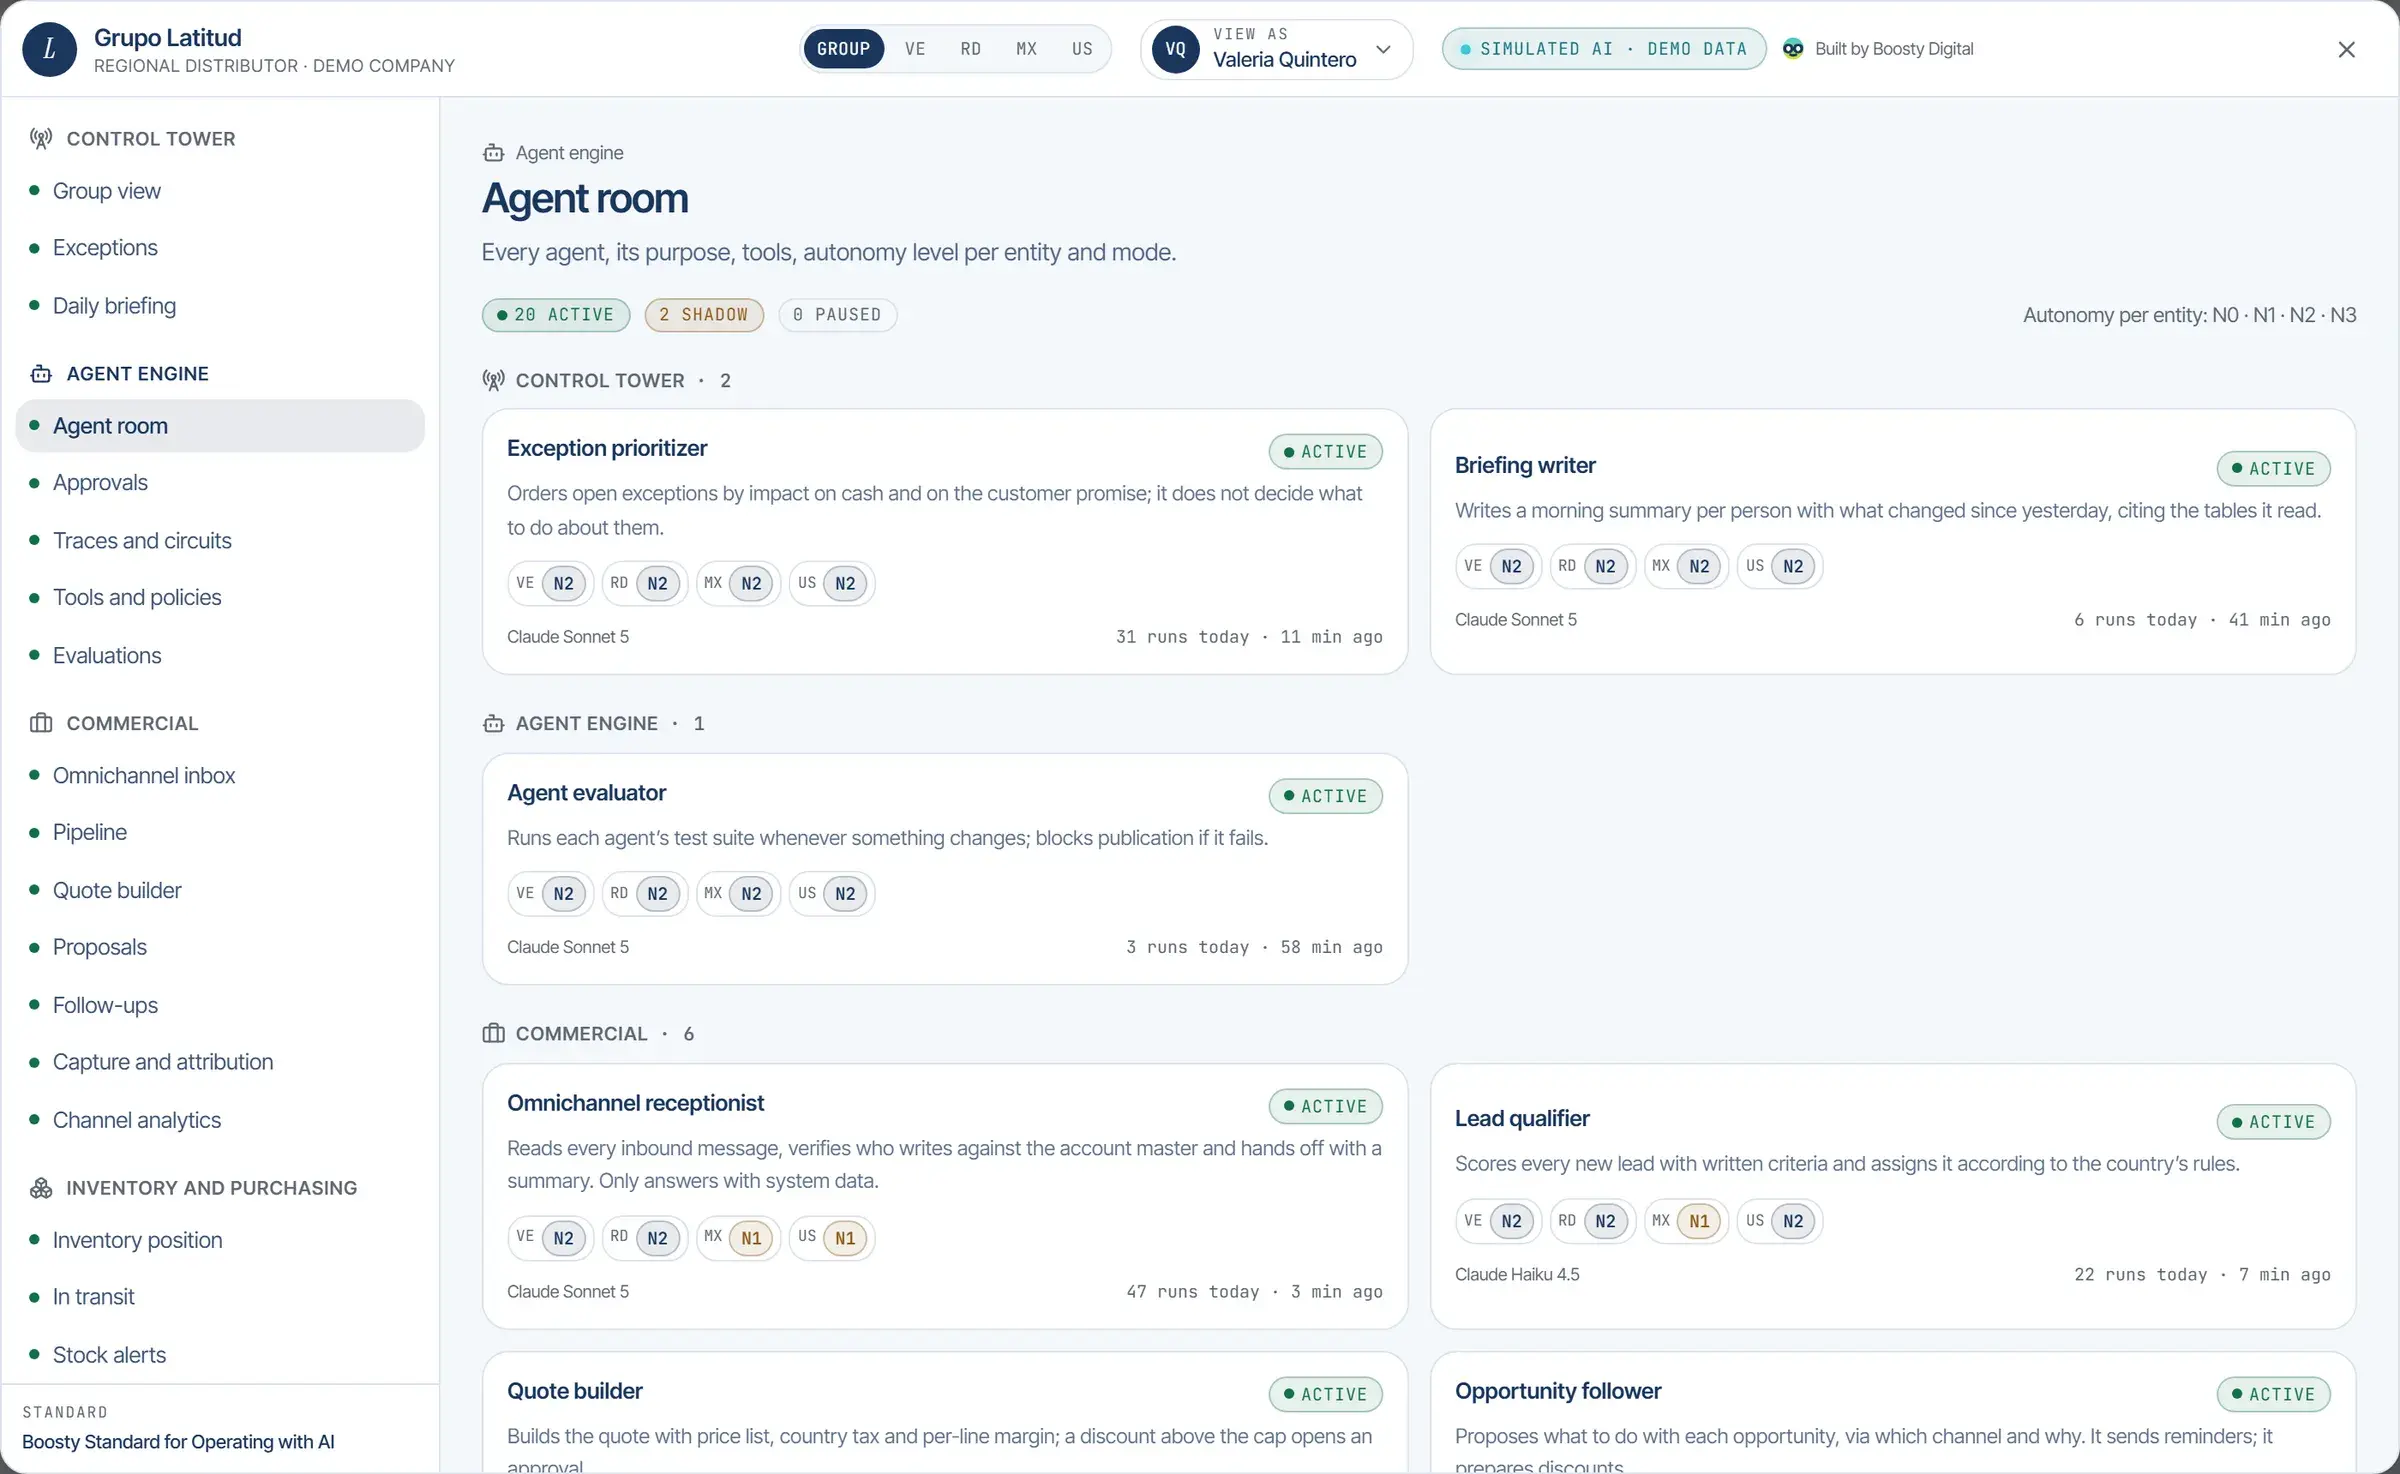This screenshot has width=2400, height=1474.
Task: Open Omnichannel inbox in sidebar
Action: coord(220,776)
